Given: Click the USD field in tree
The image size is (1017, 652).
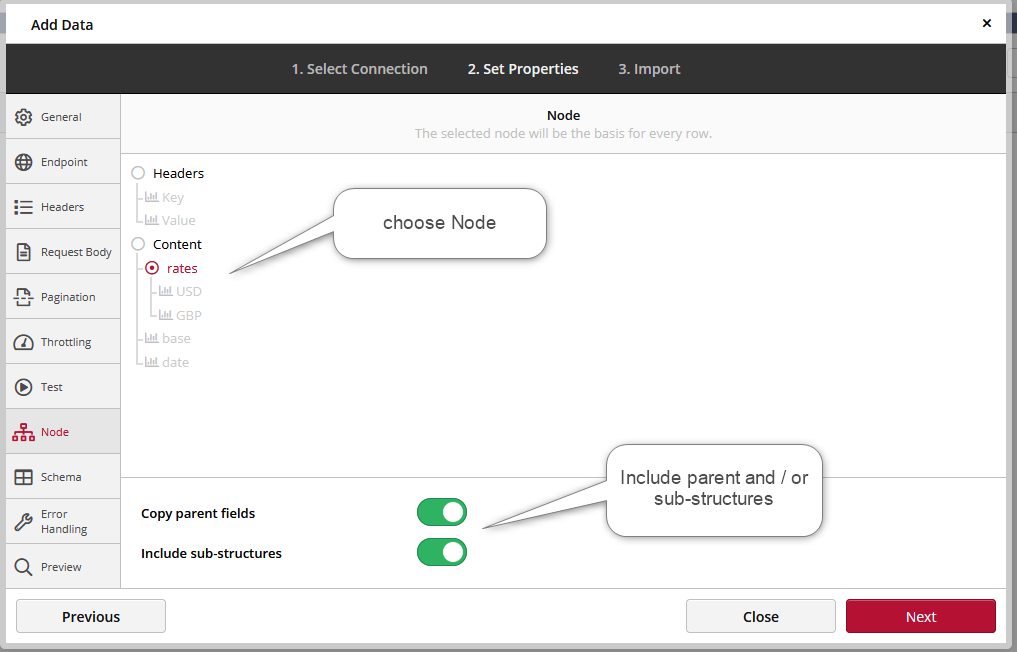Looking at the screenshot, I should click(x=188, y=292).
